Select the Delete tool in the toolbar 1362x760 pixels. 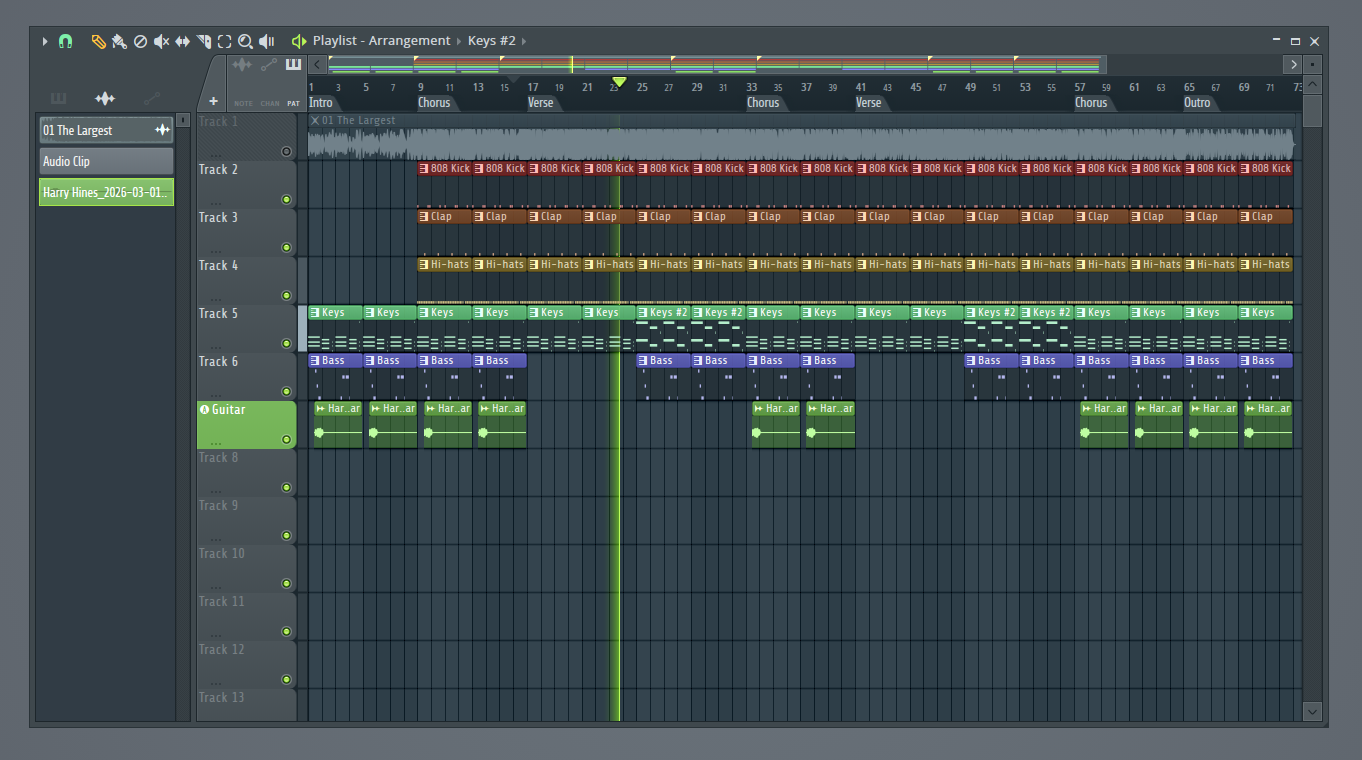click(x=140, y=42)
